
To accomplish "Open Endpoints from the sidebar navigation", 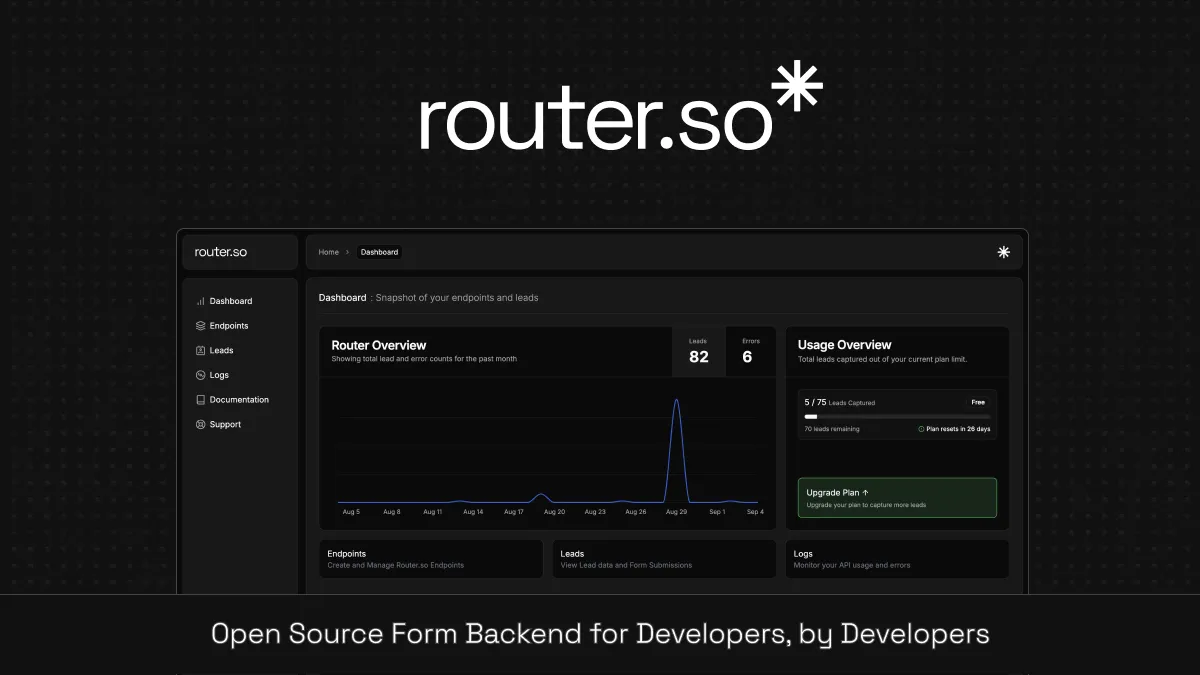I will click(230, 325).
